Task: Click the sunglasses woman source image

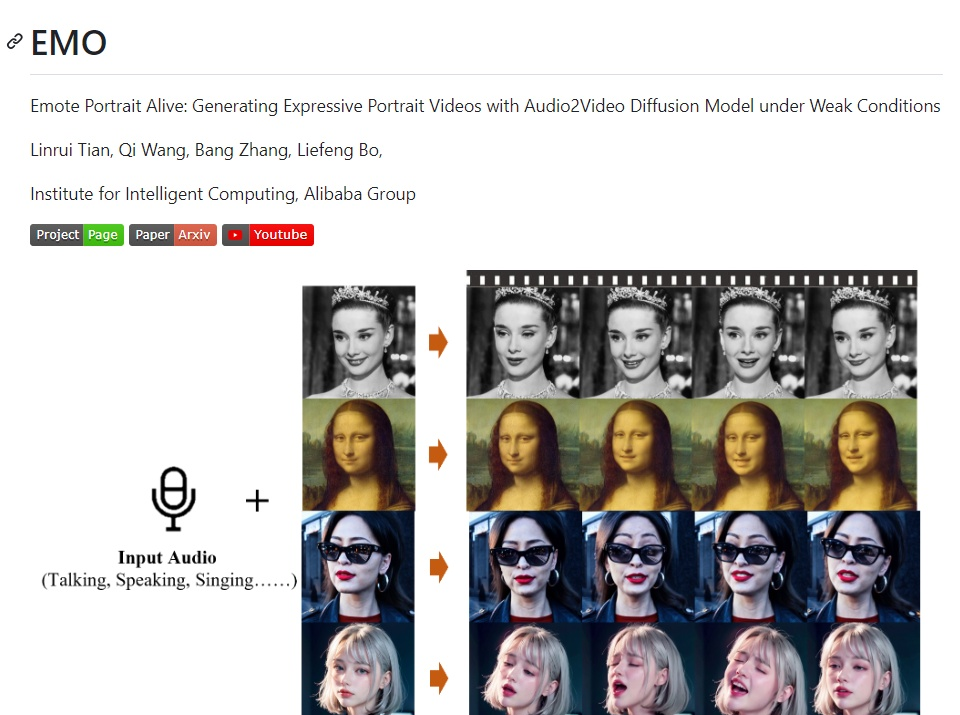Action: coord(358,566)
